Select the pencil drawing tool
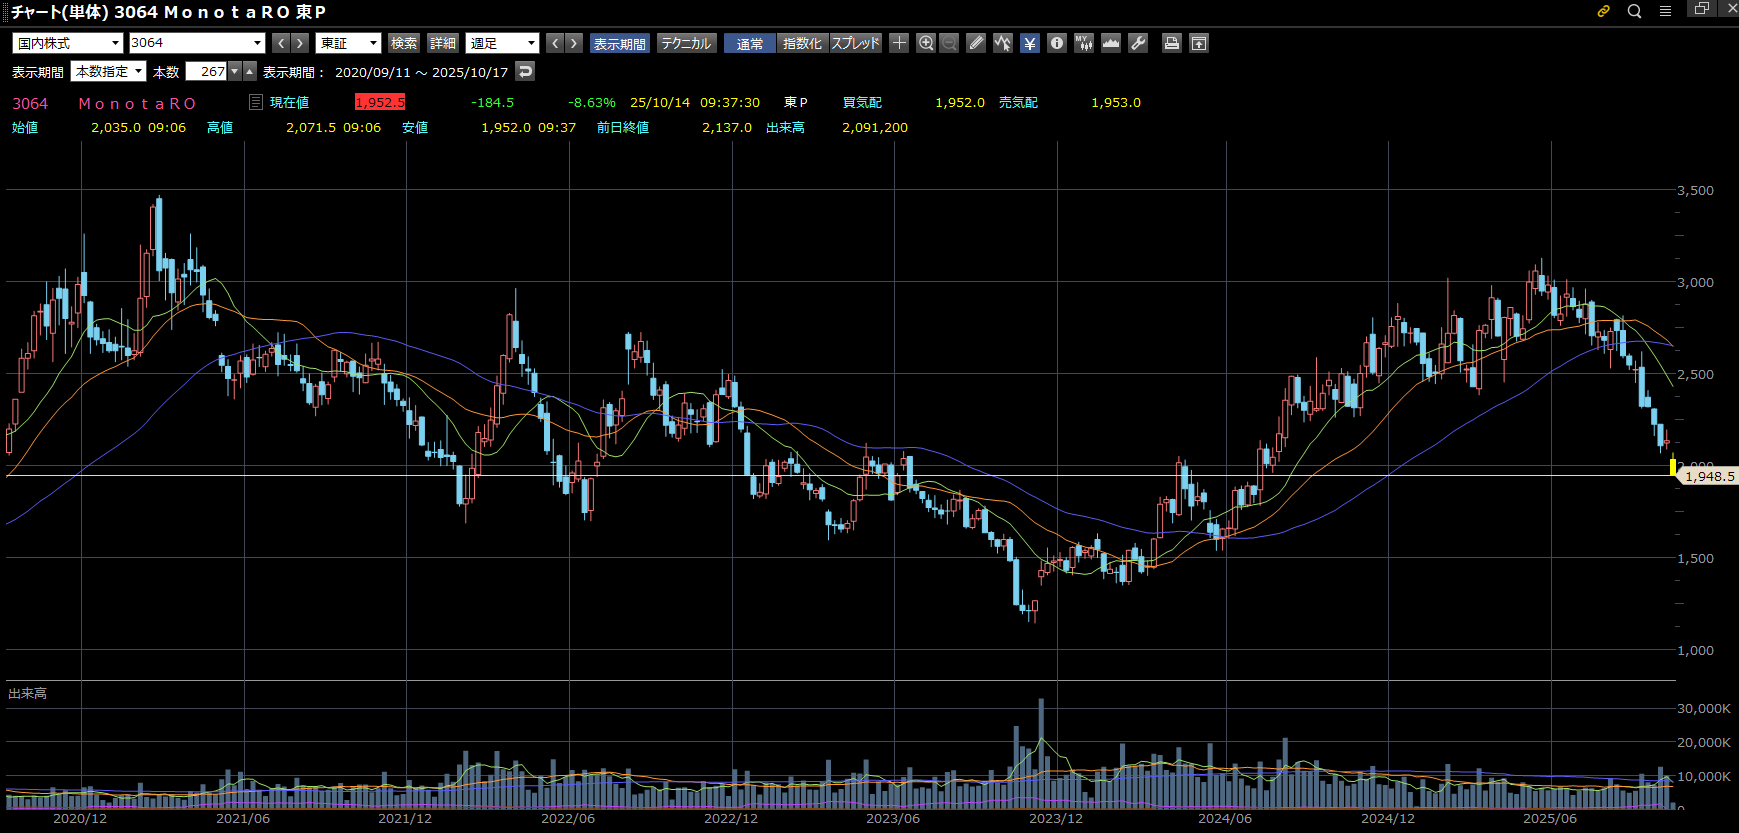 pos(976,43)
